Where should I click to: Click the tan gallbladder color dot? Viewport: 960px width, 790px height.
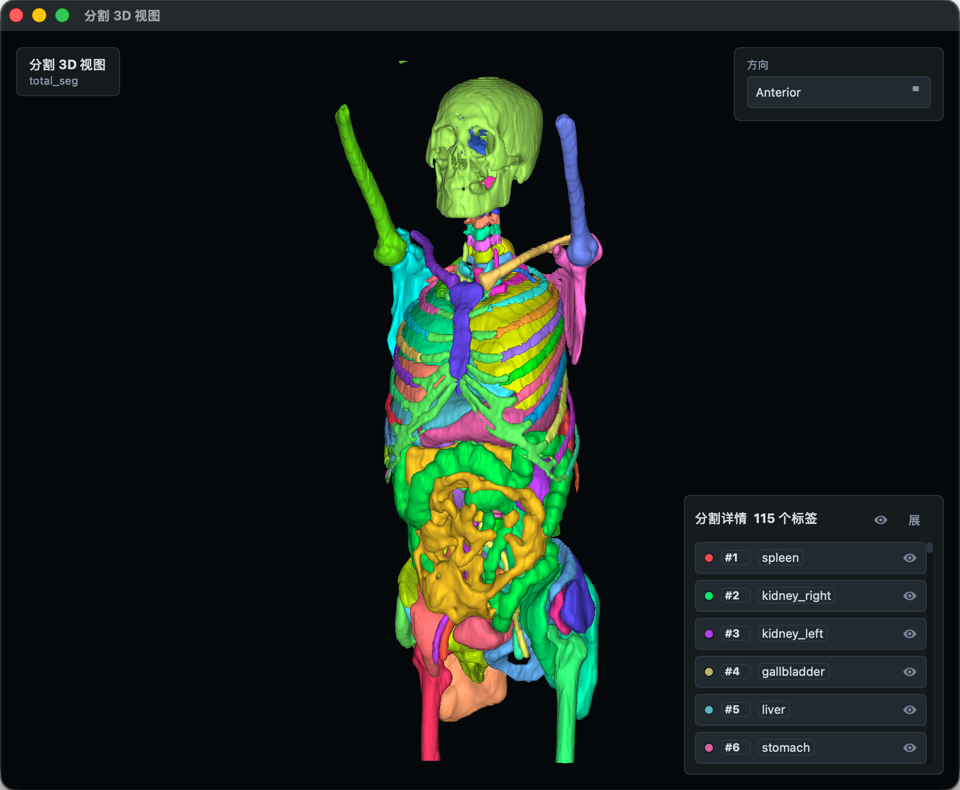pyautogui.click(x=709, y=672)
